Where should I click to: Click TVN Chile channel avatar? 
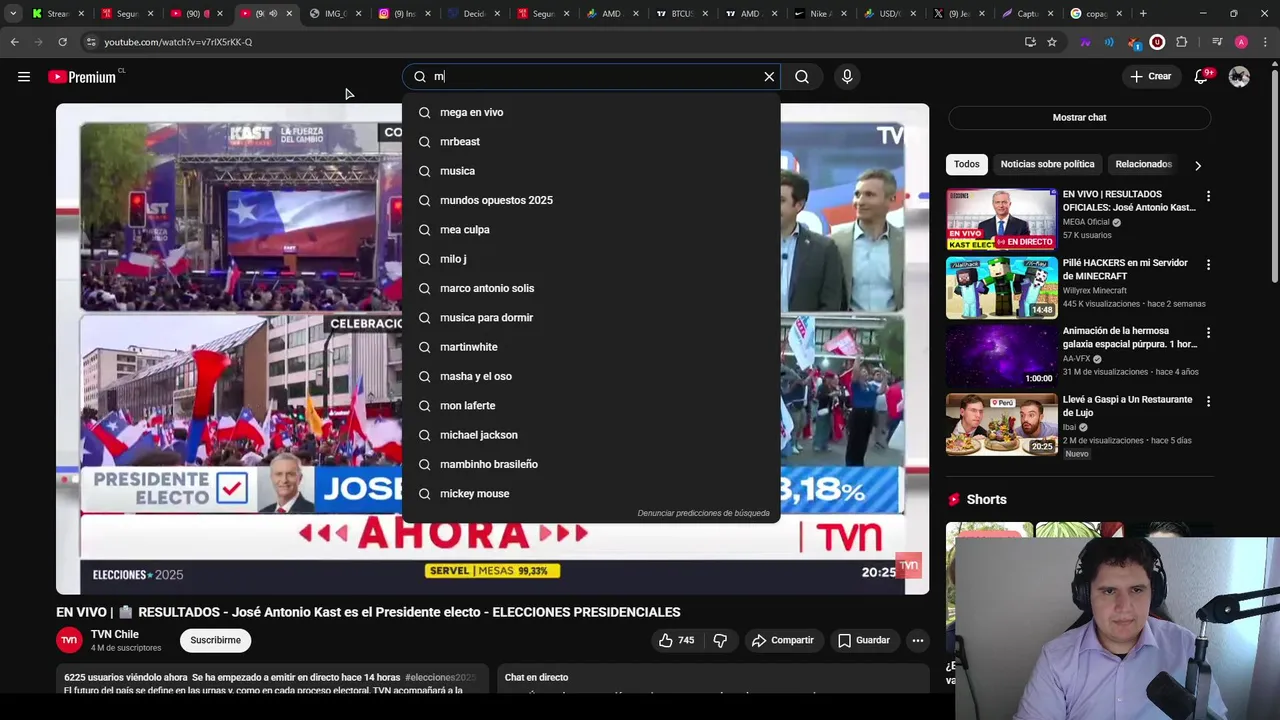coord(69,640)
